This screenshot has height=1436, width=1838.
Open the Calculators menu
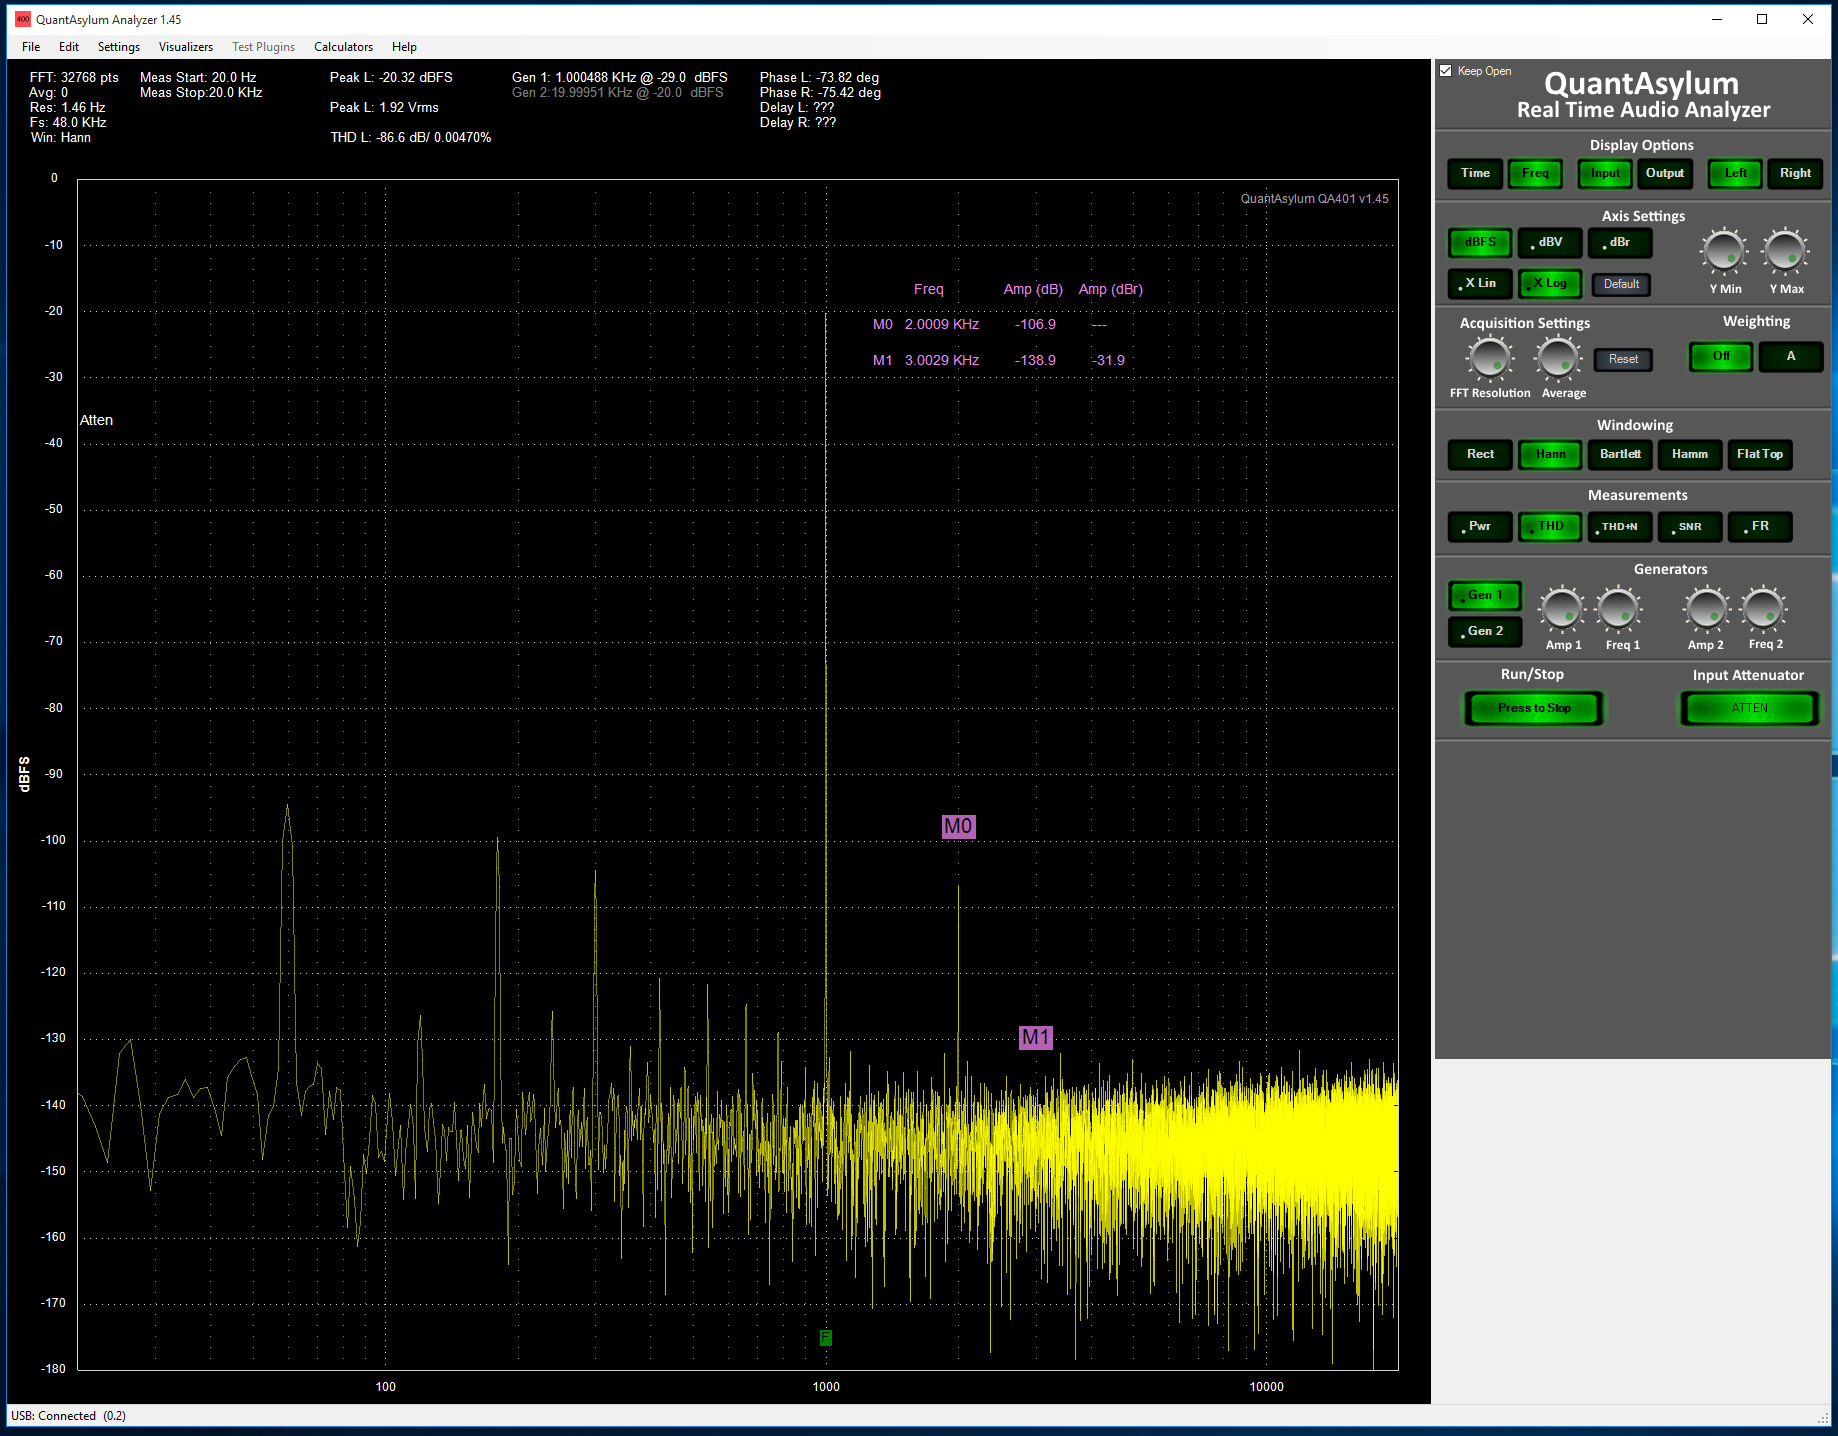[343, 47]
